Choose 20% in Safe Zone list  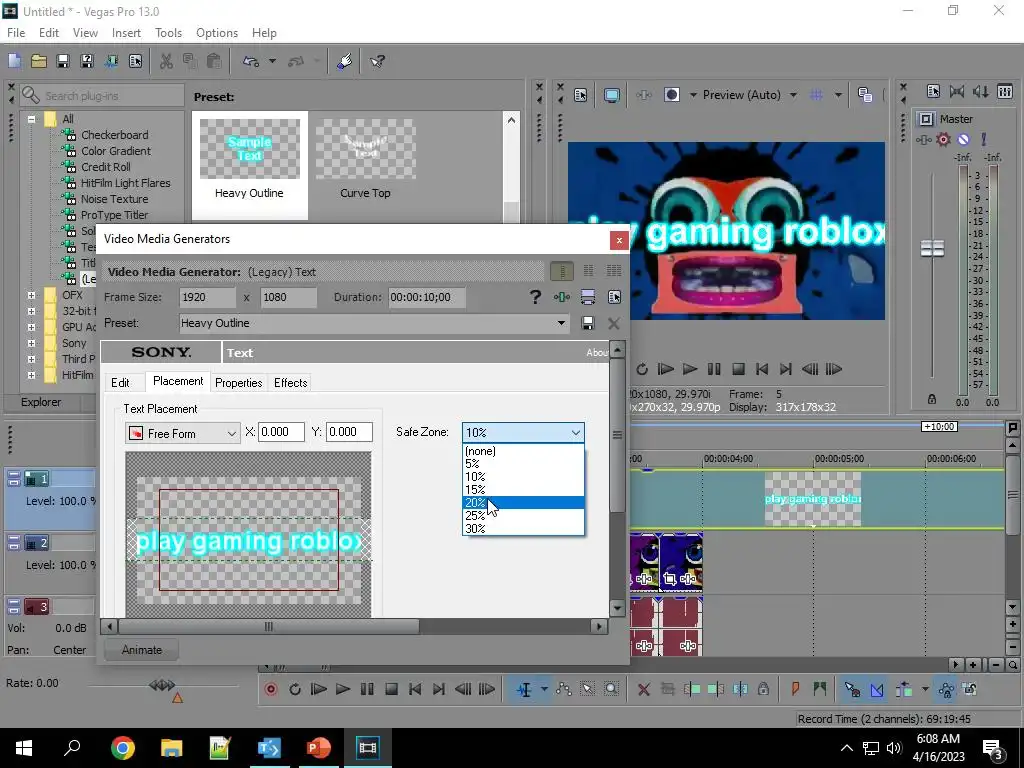pyautogui.click(x=523, y=503)
